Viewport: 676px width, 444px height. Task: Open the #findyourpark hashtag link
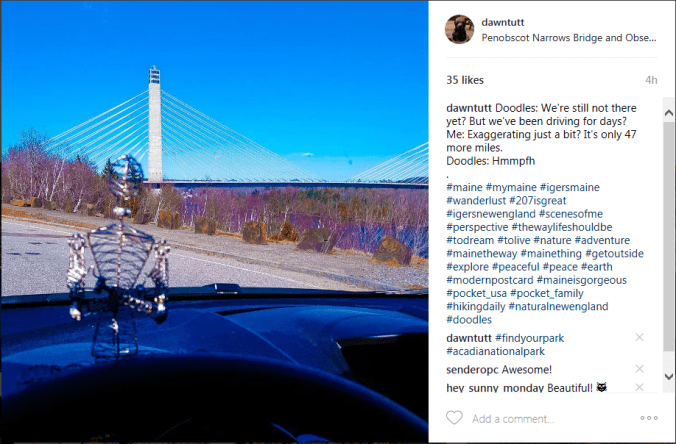(x=529, y=338)
